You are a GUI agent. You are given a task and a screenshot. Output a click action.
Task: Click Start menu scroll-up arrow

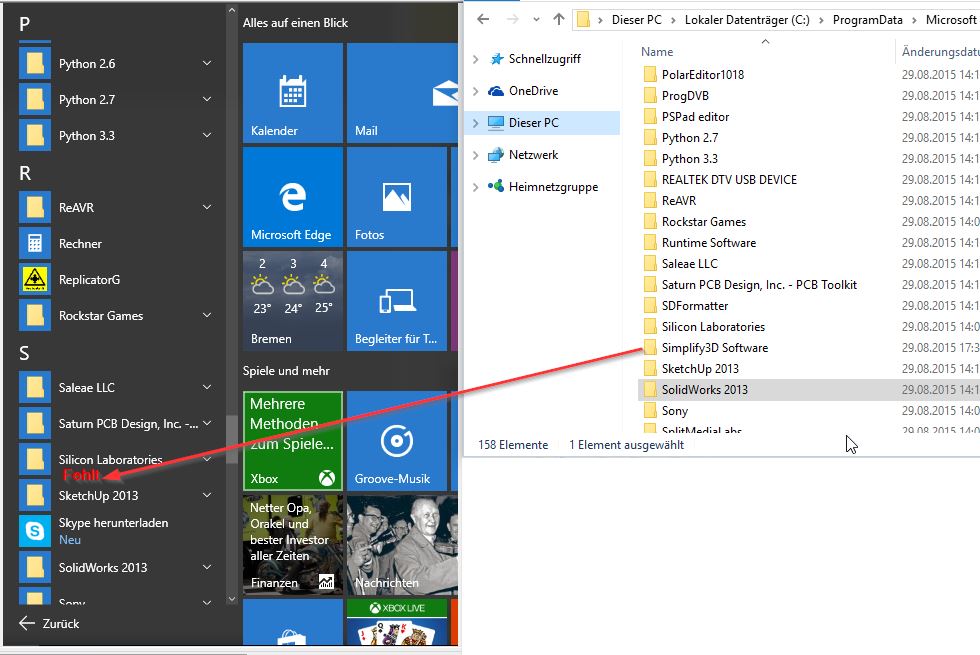(x=231, y=10)
